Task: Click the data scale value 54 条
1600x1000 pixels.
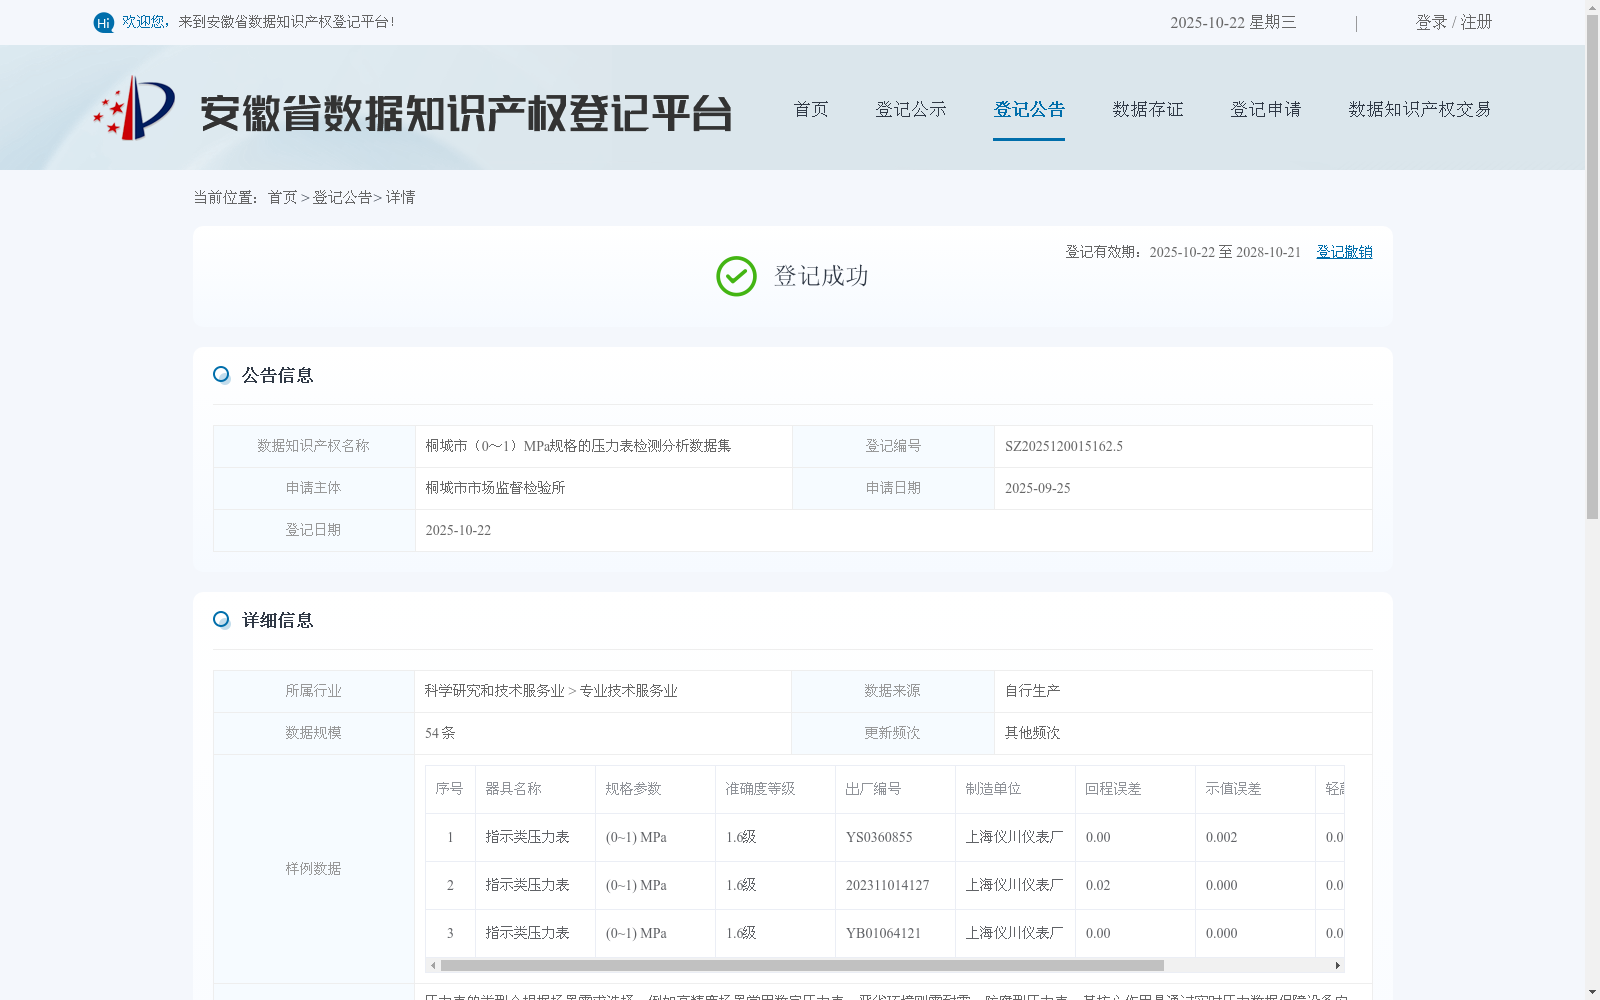Action: click(440, 733)
